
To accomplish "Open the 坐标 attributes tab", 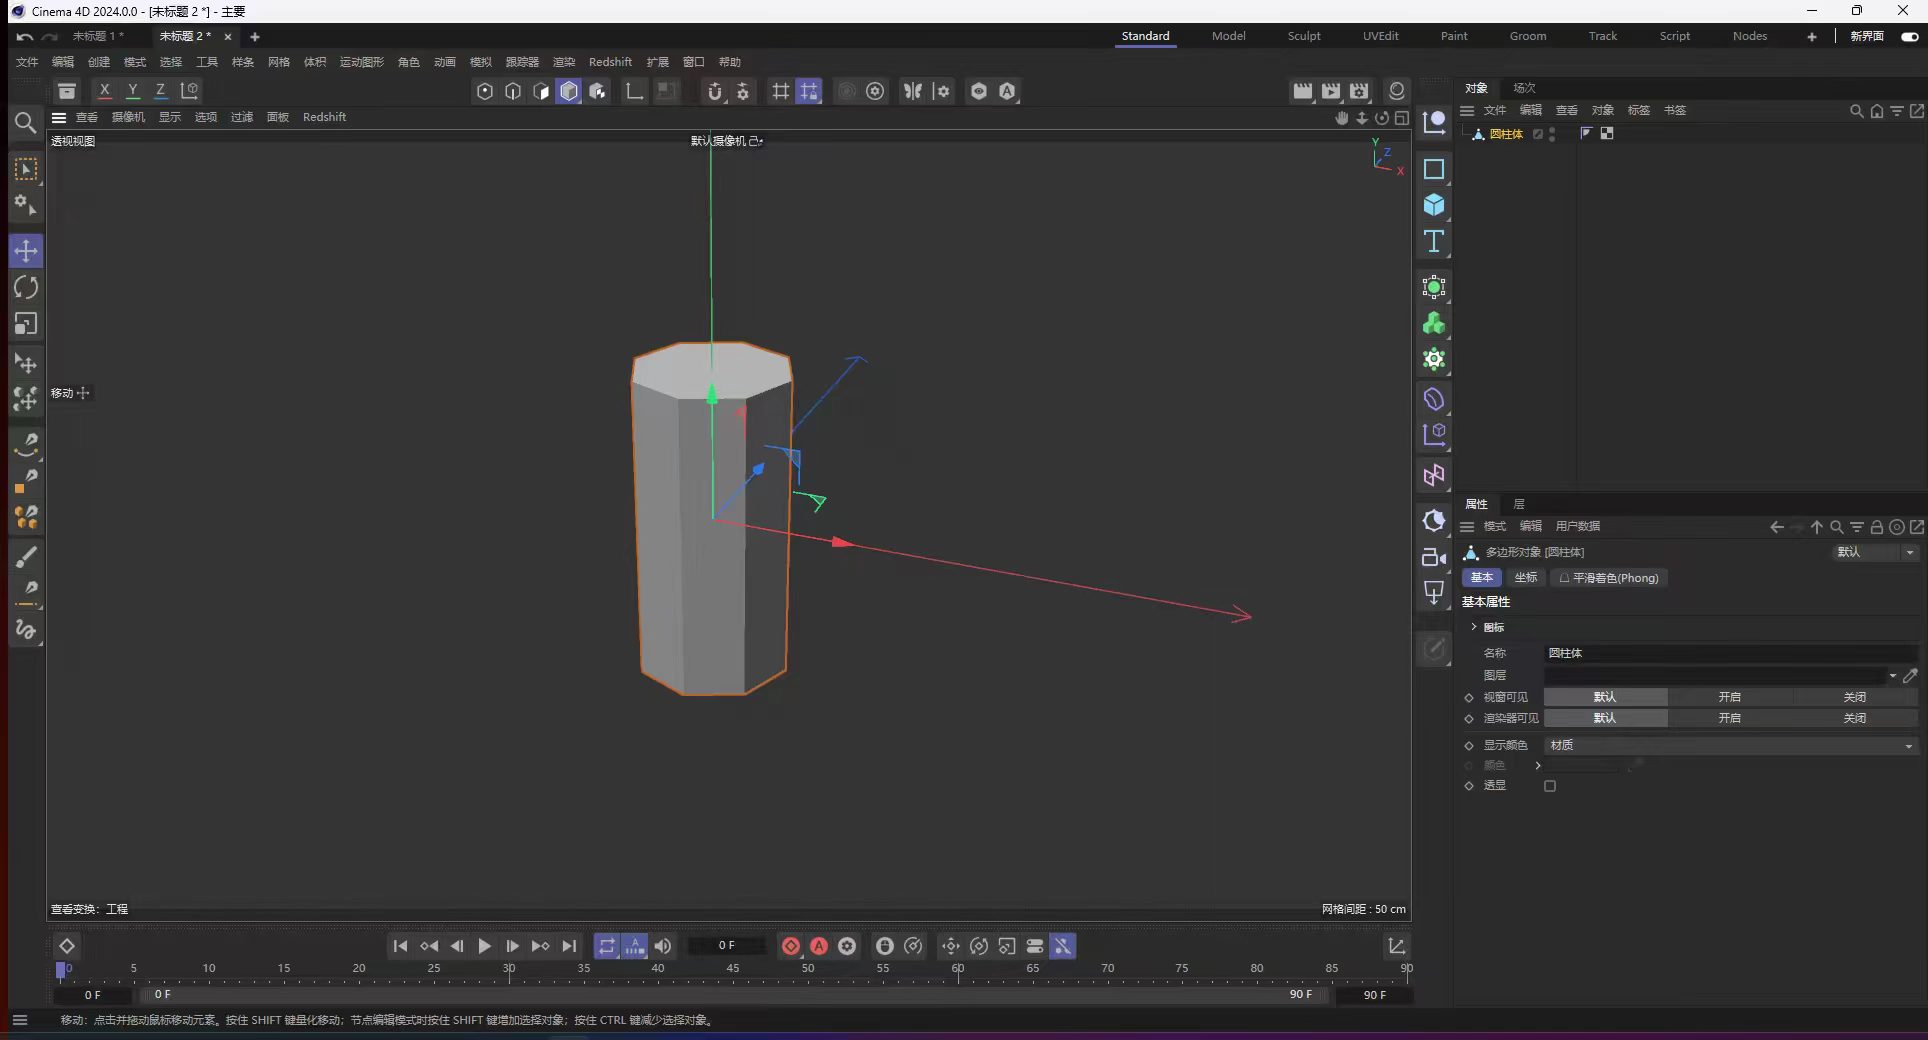I will pos(1525,578).
